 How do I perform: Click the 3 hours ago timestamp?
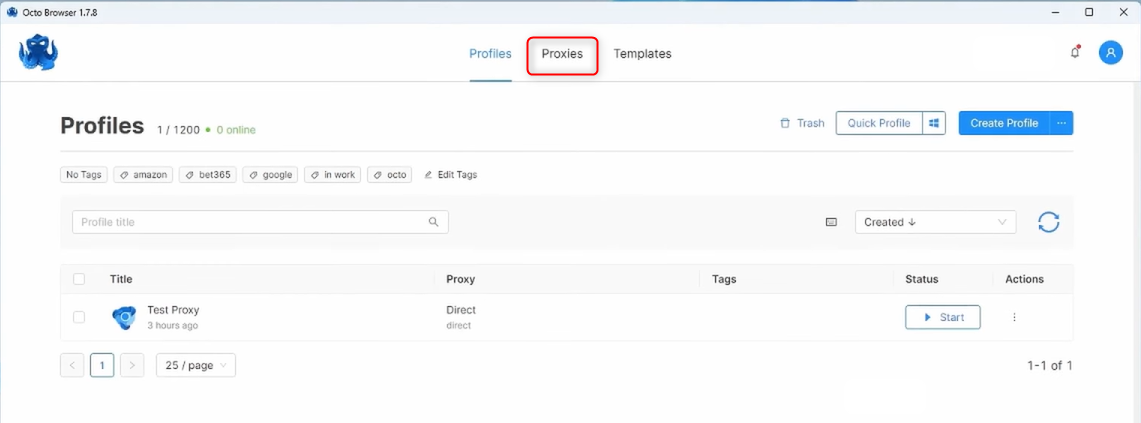click(172, 325)
